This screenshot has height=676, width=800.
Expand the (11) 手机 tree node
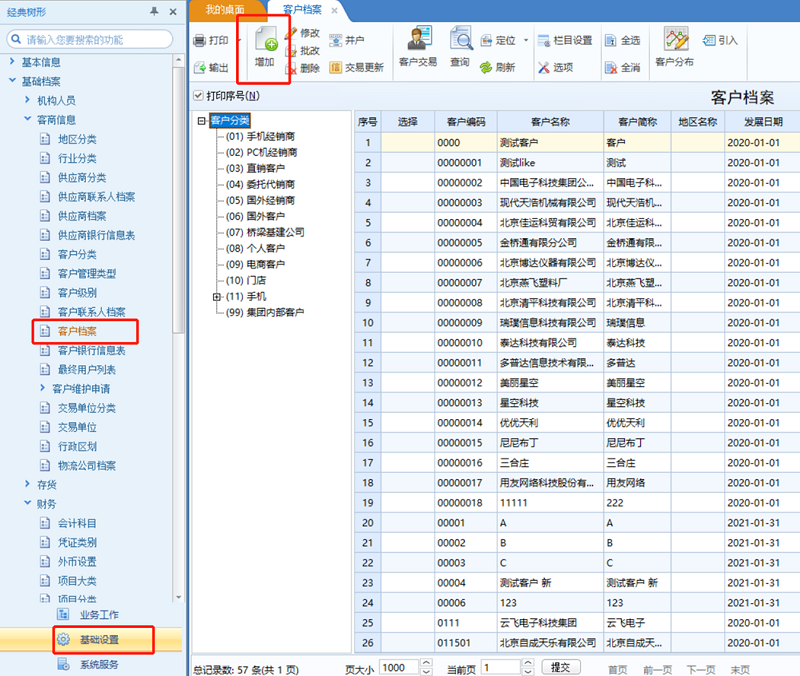click(217, 296)
